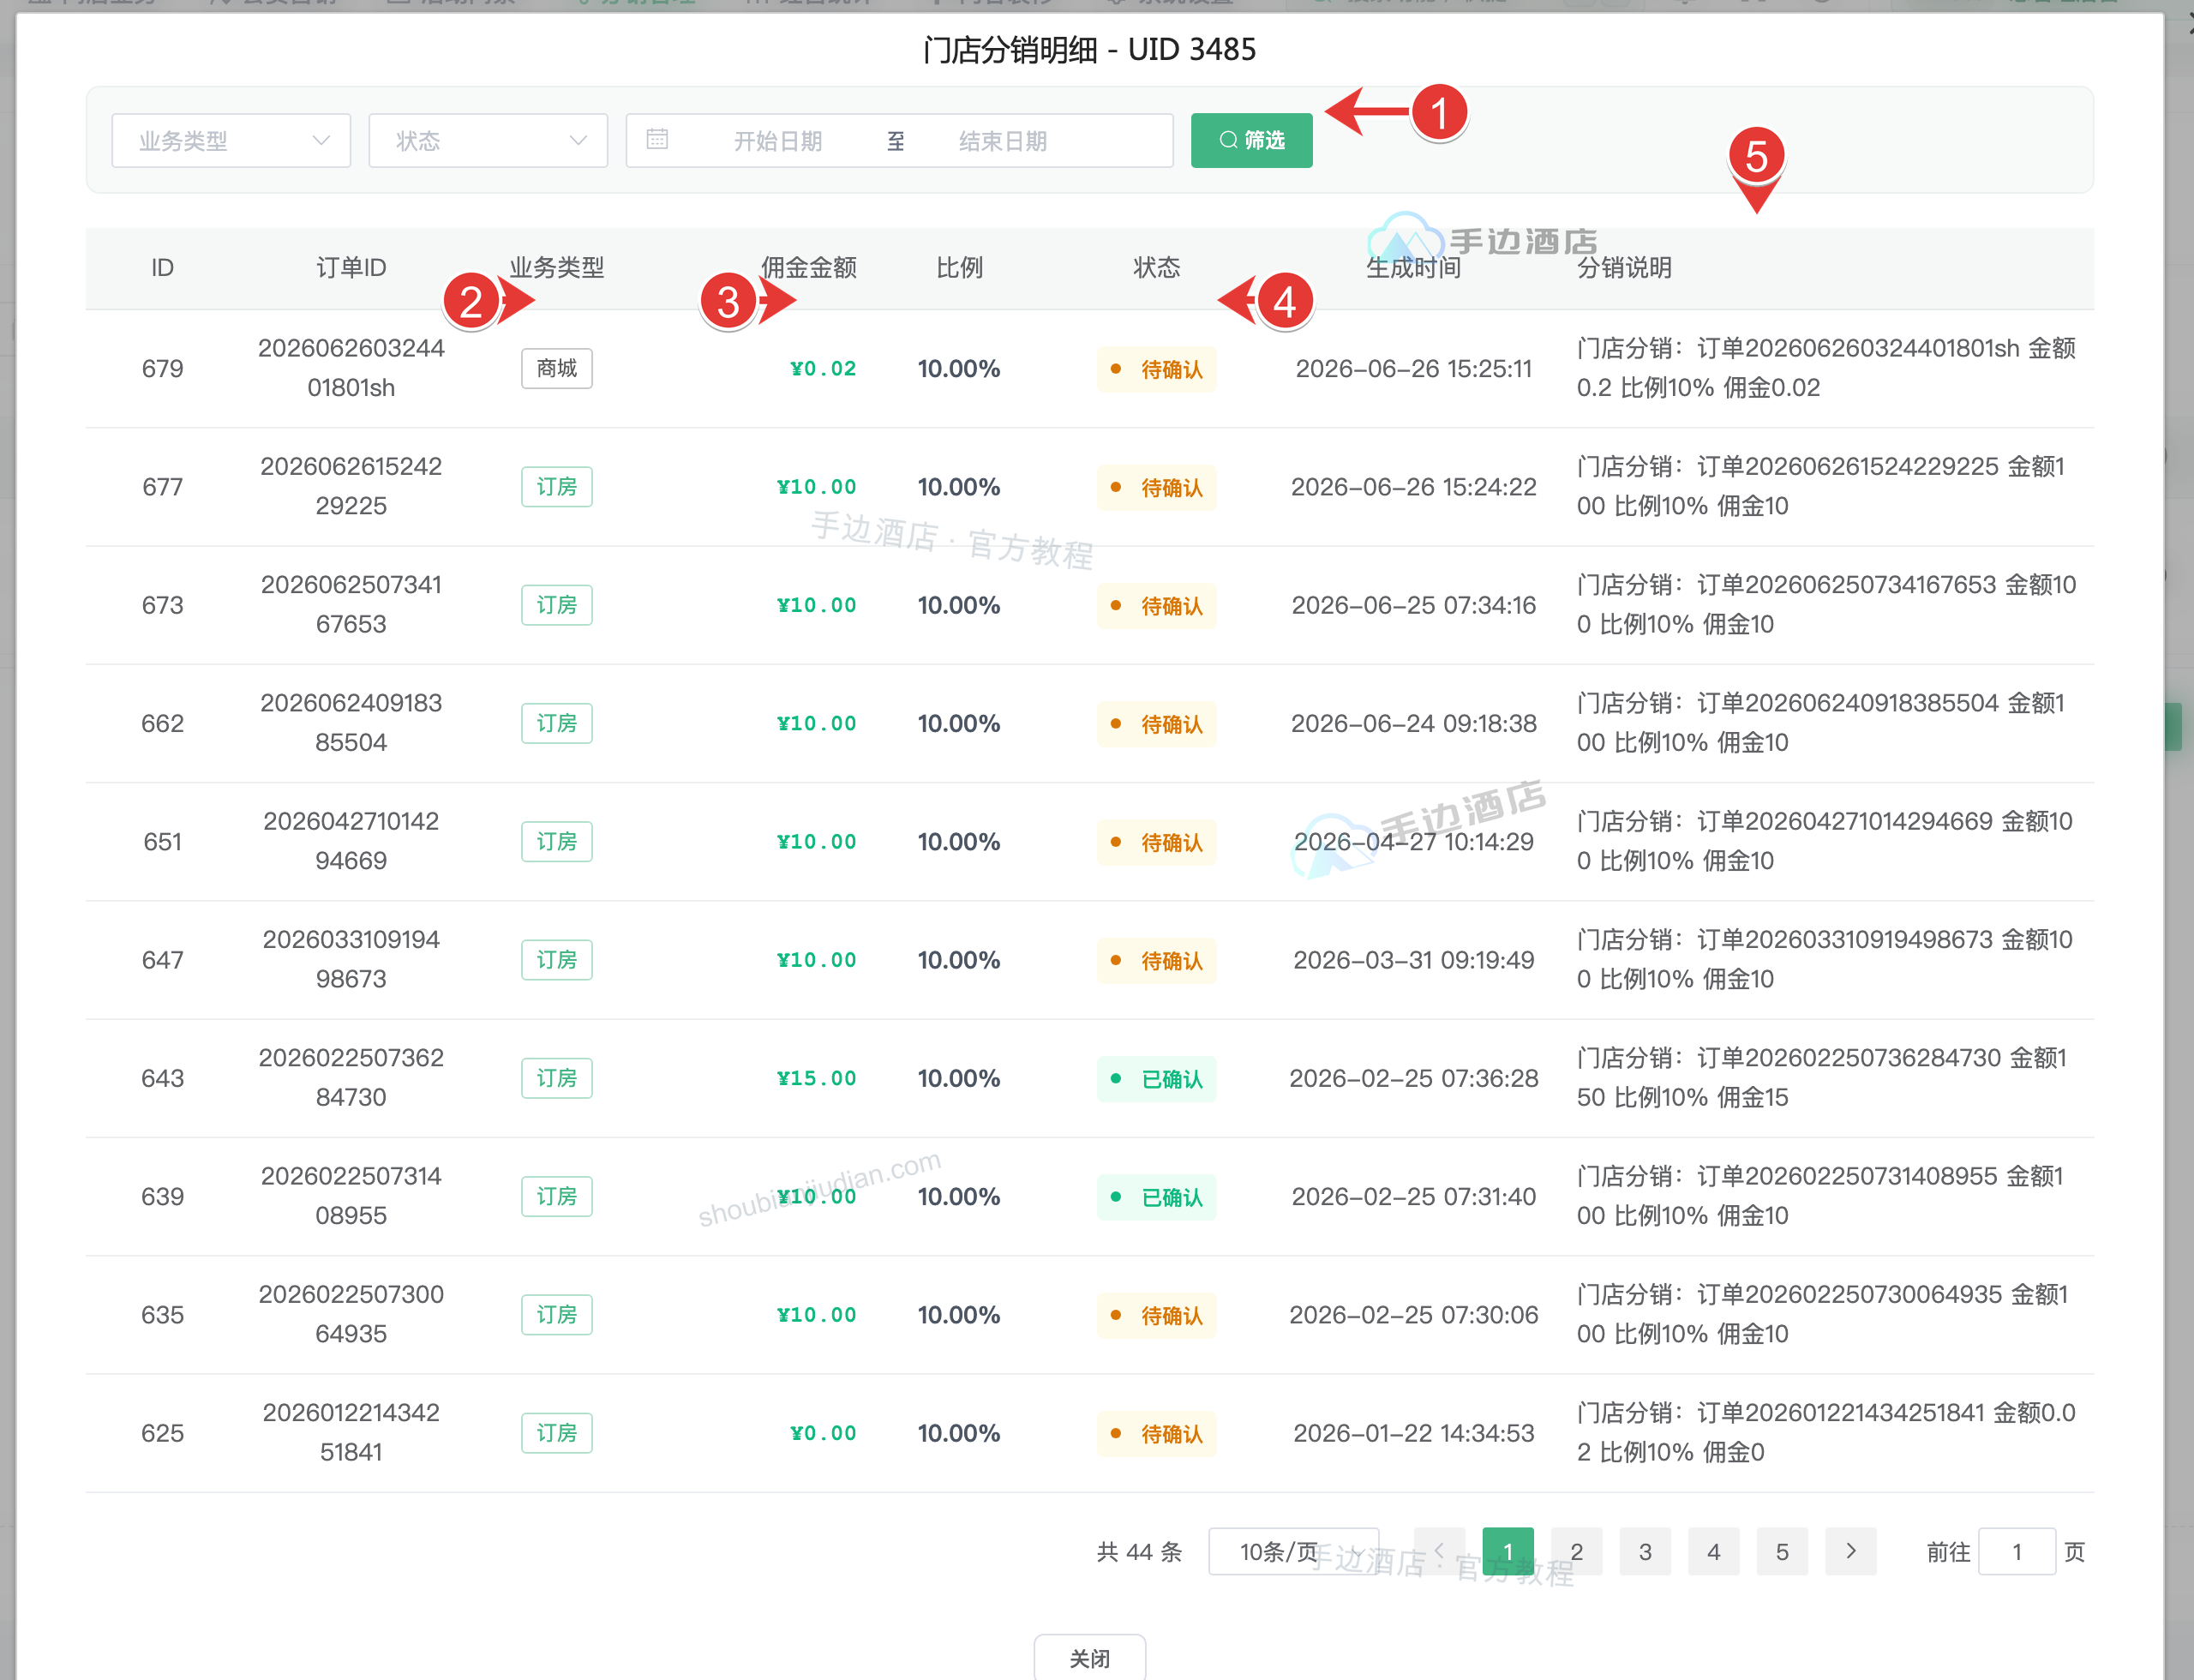Click the 生成时间 column header
The image size is (2194, 1680).
coord(1413,267)
